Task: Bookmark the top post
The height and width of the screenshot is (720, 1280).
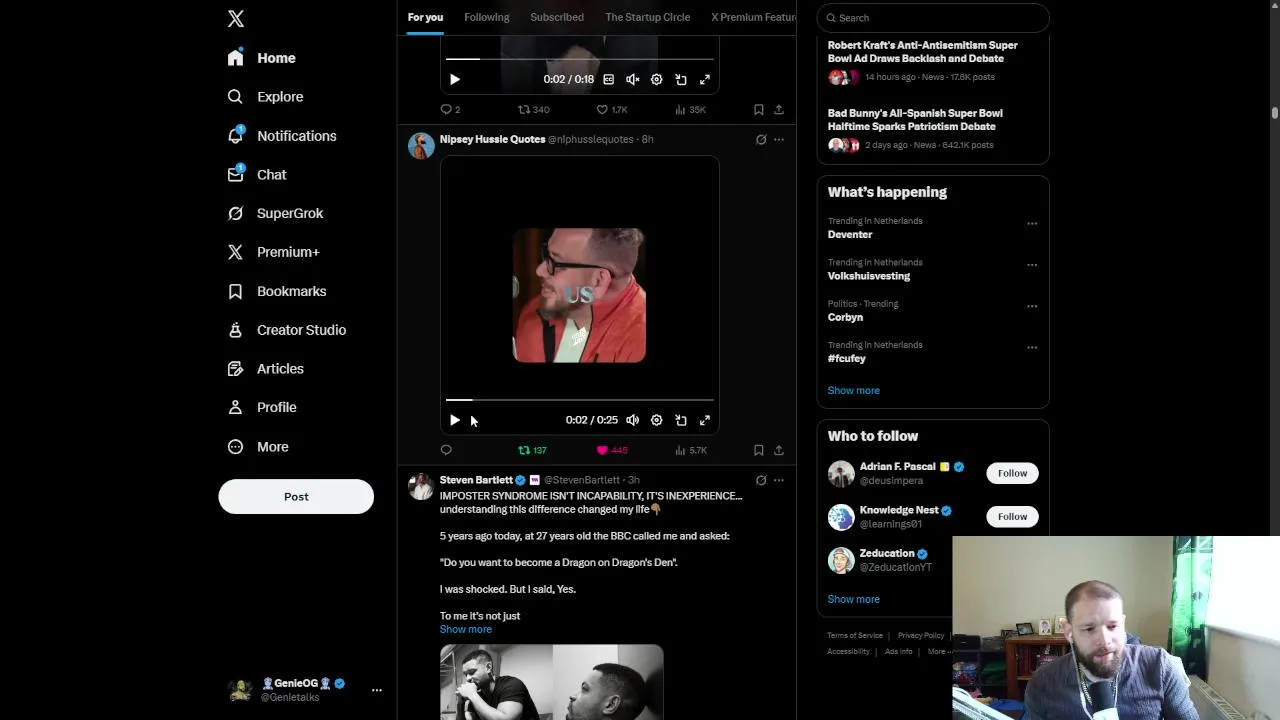Action: [x=759, y=109]
